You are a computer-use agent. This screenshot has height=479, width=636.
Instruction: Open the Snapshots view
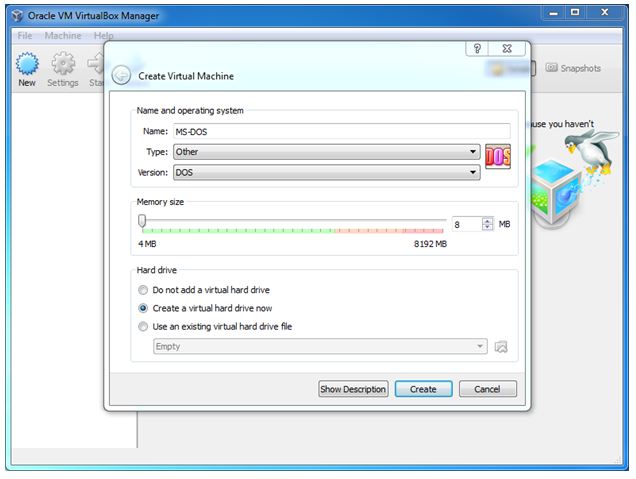pyautogui.click(x=574, y=68)
